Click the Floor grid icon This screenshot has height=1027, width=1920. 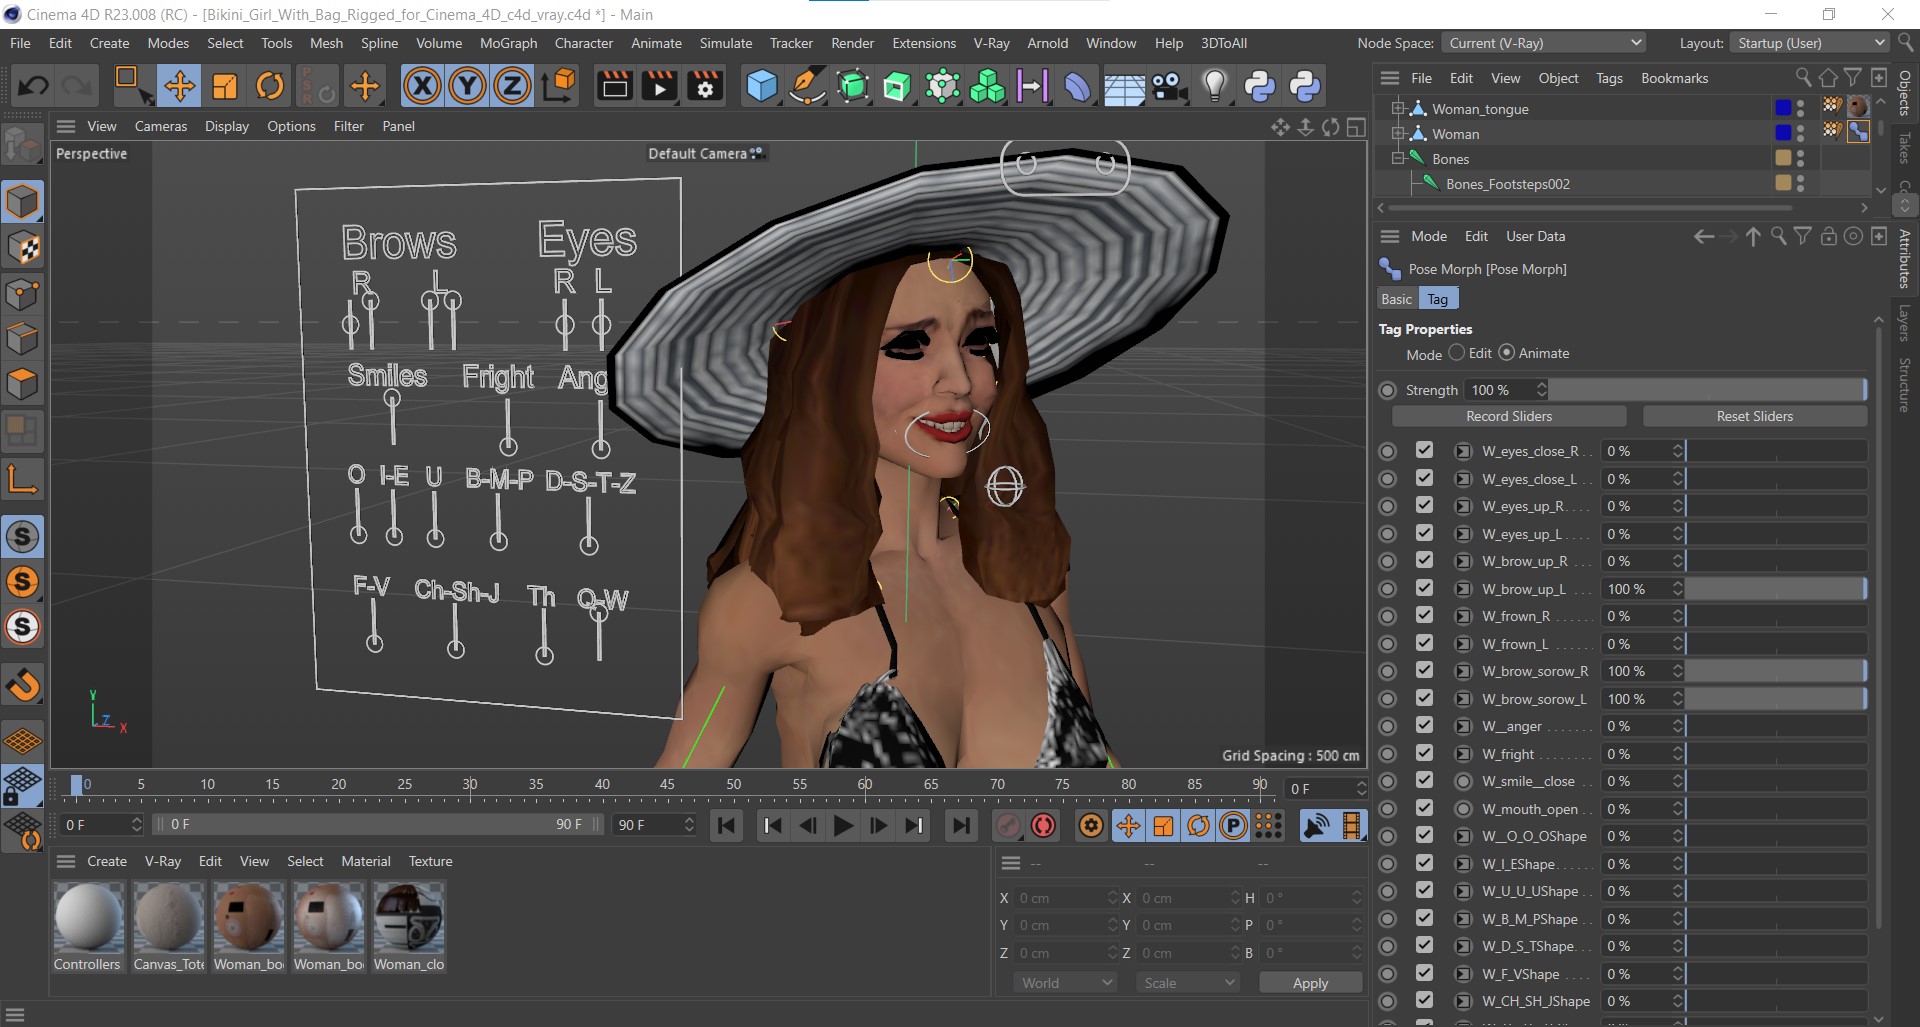click(x=1124, y=86)
